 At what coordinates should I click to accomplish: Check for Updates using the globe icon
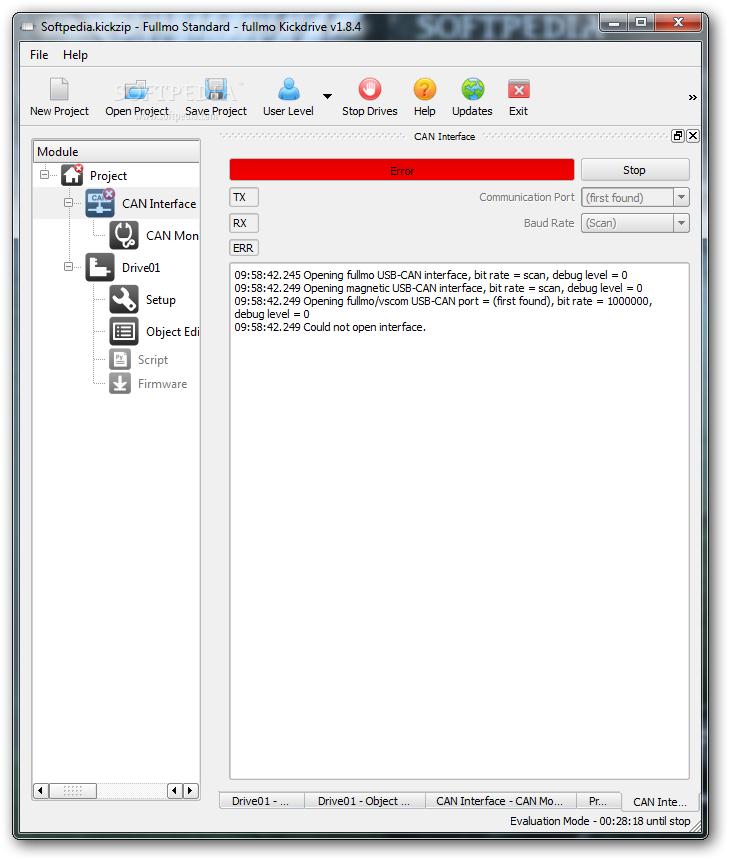[472, 89]
